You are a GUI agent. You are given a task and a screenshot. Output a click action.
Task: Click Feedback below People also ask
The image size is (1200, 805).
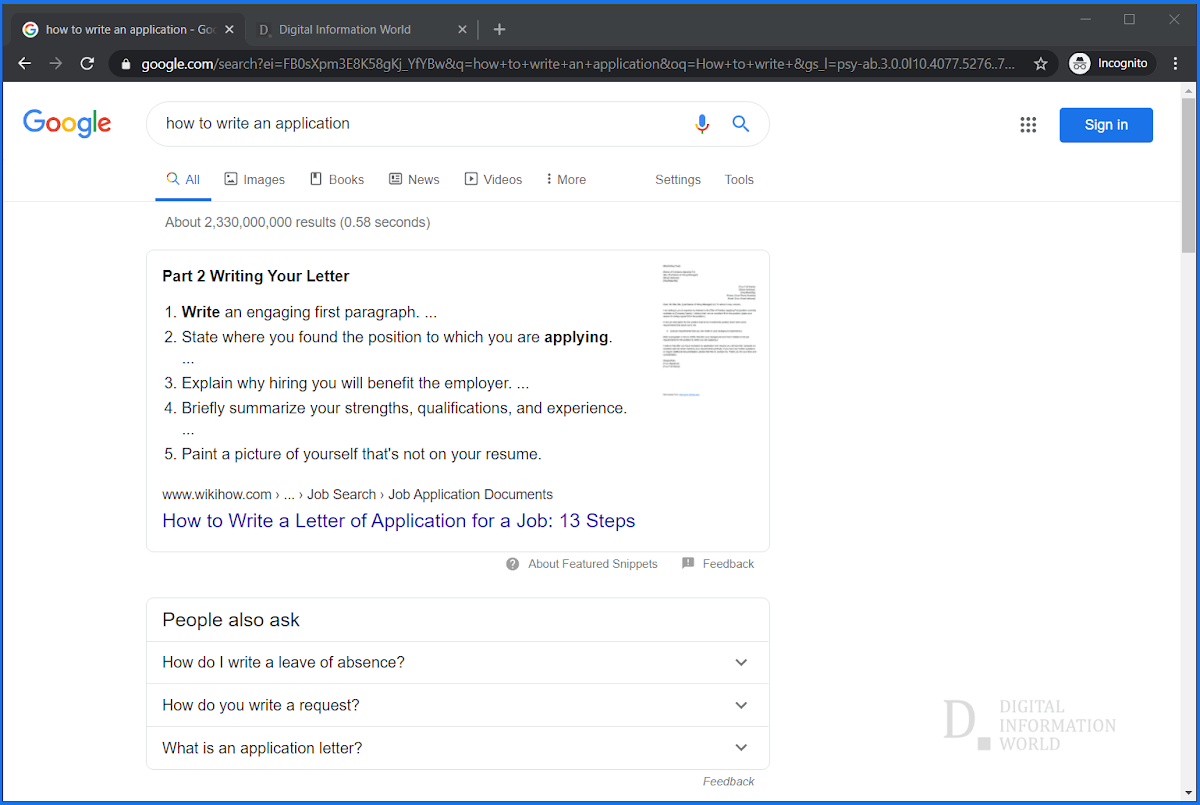pos(728,781)
